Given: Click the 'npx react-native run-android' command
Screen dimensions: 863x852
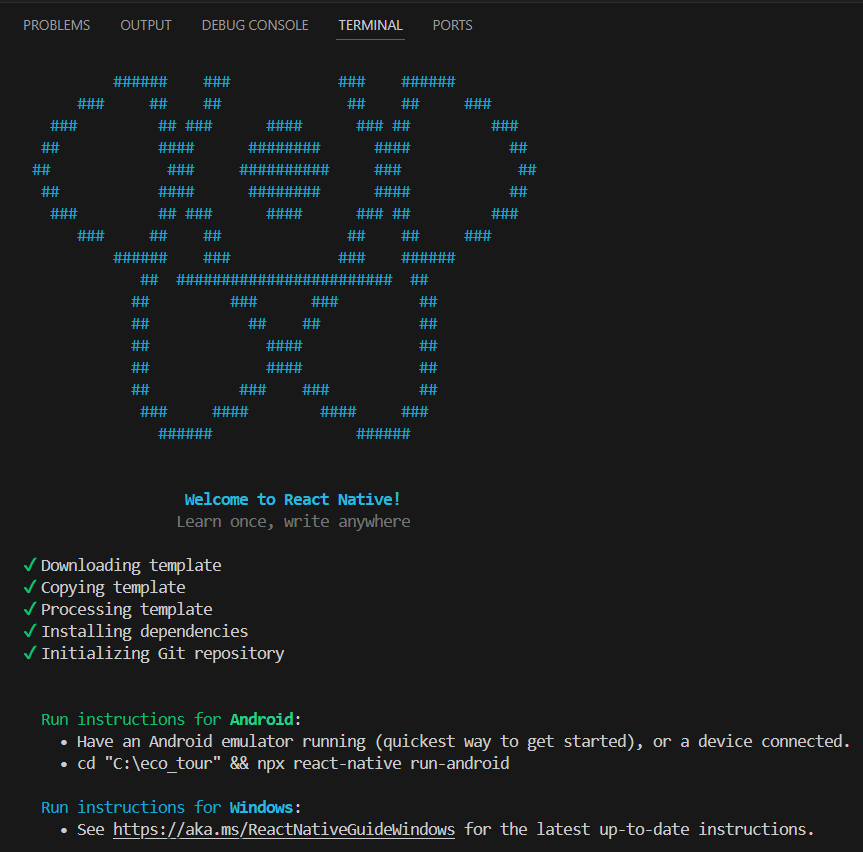Looking at the screenshot, I should click(383, 763).
